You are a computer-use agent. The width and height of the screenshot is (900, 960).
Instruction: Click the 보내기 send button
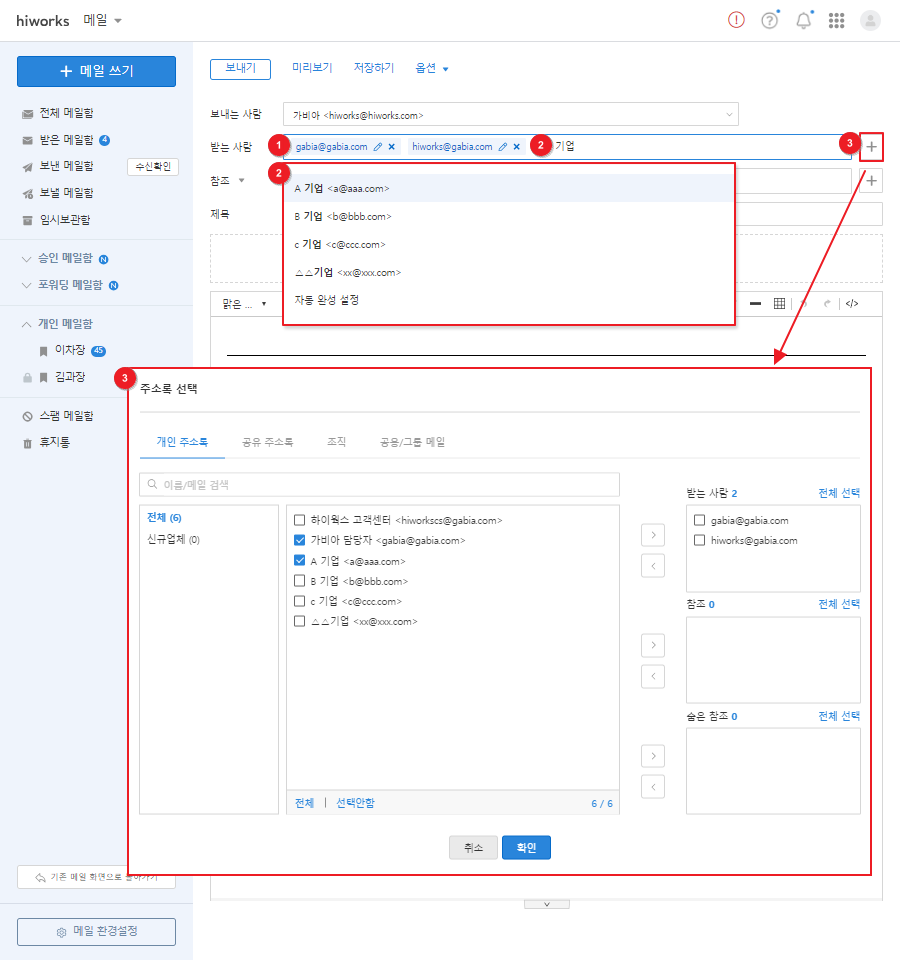click(x=240, y=69)
